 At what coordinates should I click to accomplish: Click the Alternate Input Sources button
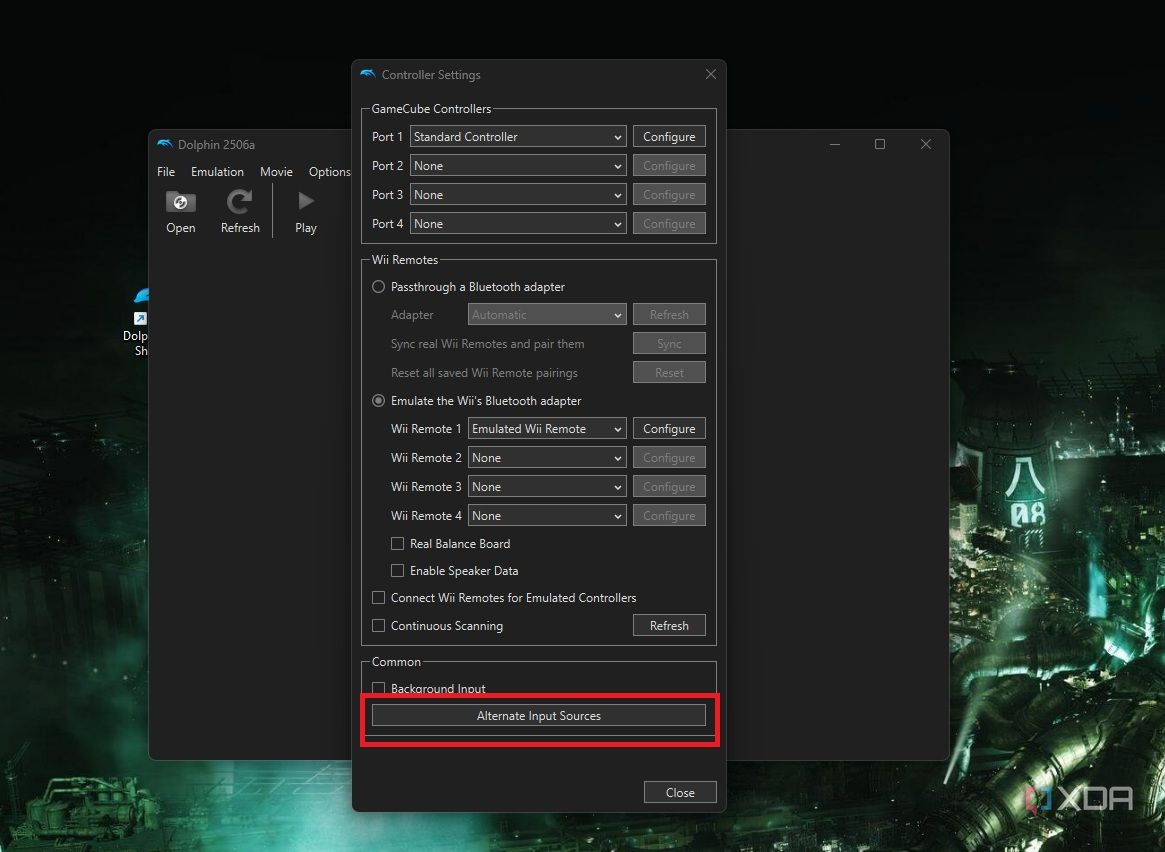click(538, 716)
